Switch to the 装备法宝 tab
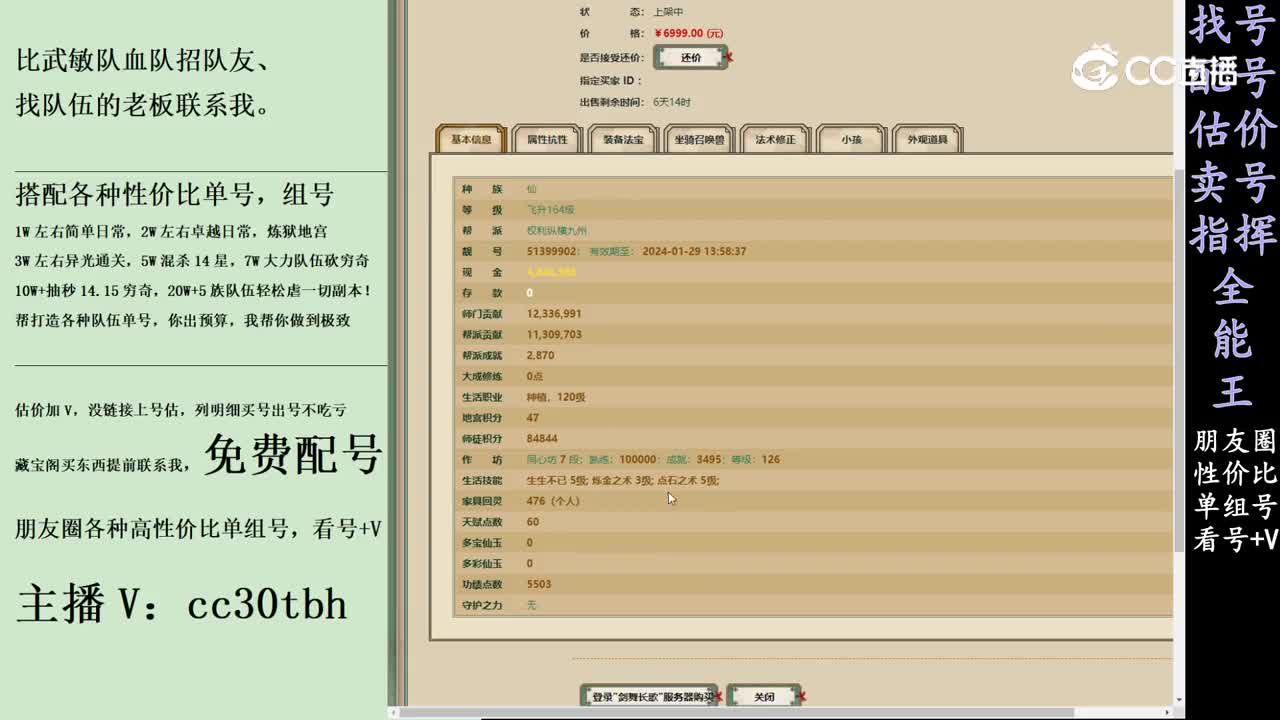The image size is (1280, 720). 623,140
